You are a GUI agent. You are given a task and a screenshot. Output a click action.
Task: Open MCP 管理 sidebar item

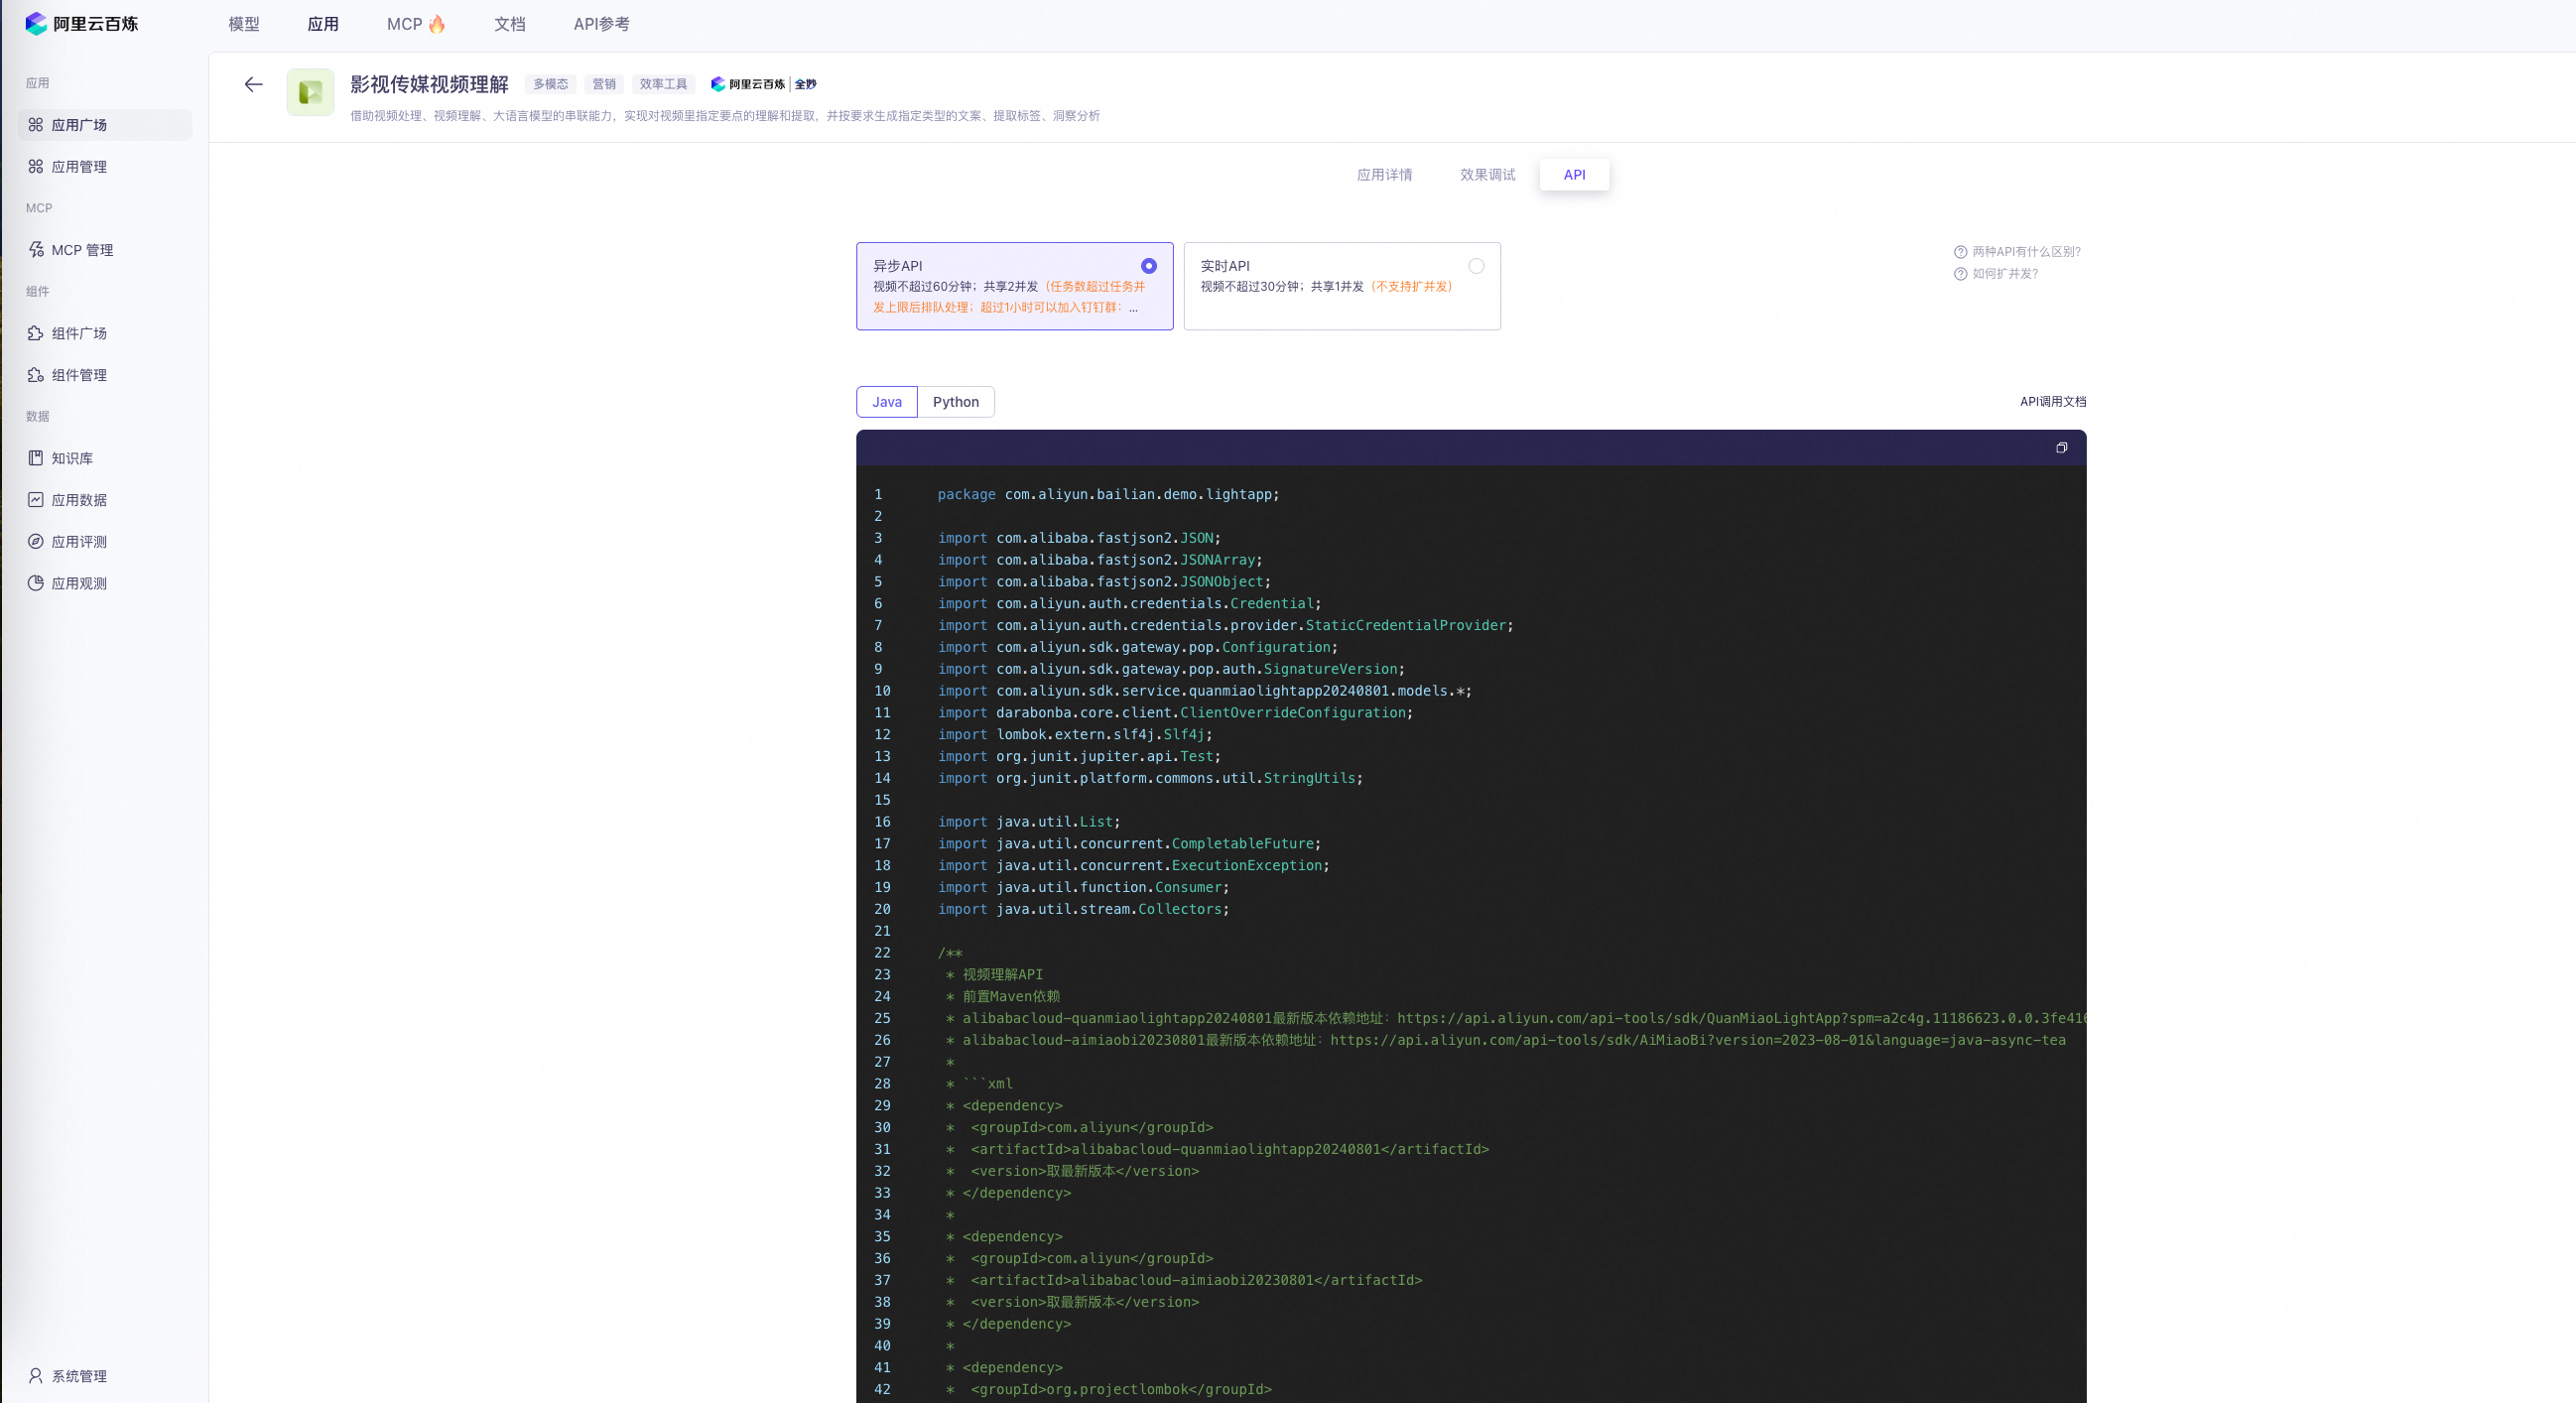coord(82,250)
